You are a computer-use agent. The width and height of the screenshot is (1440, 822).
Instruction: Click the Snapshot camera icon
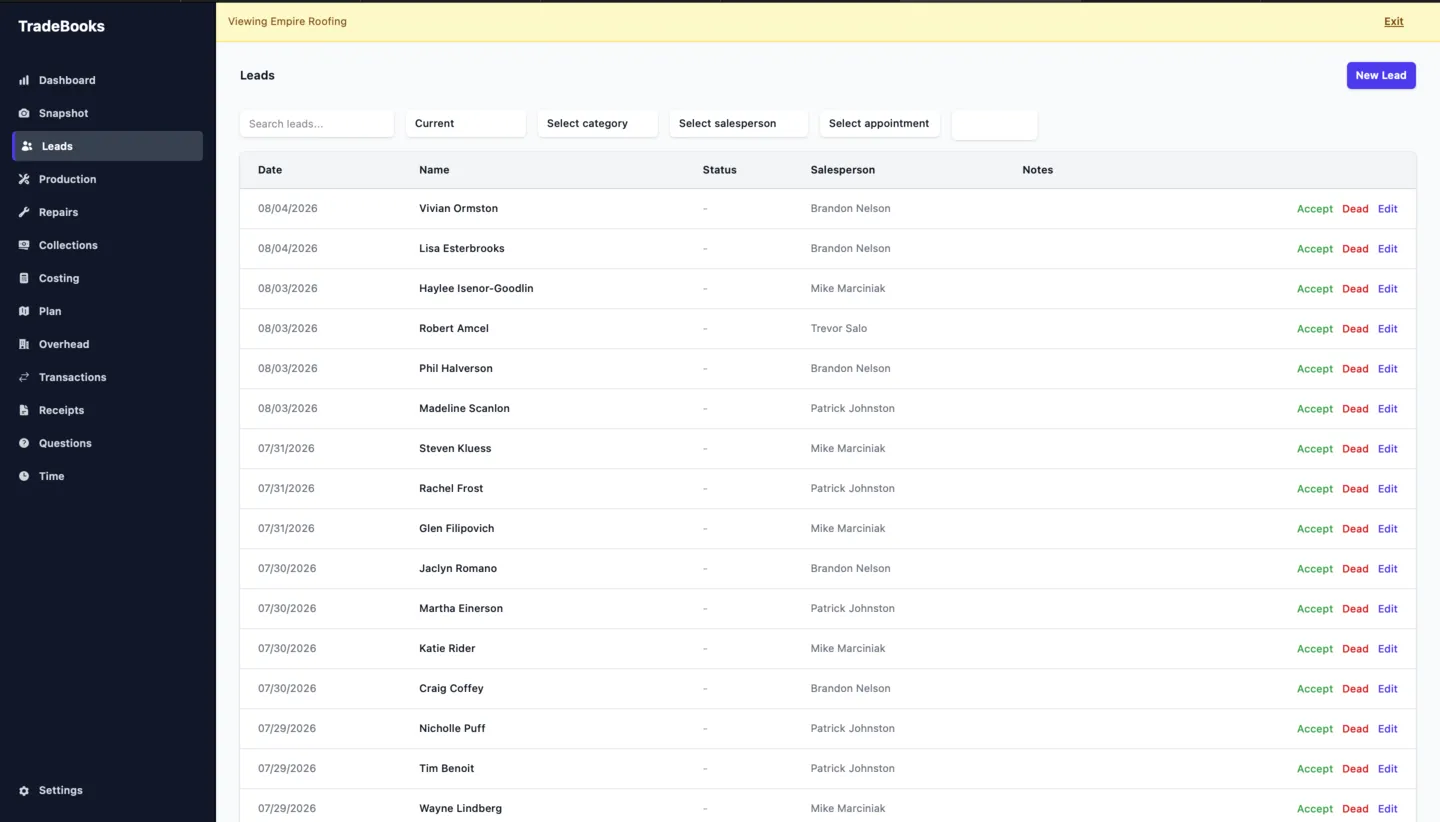[24, 113]
